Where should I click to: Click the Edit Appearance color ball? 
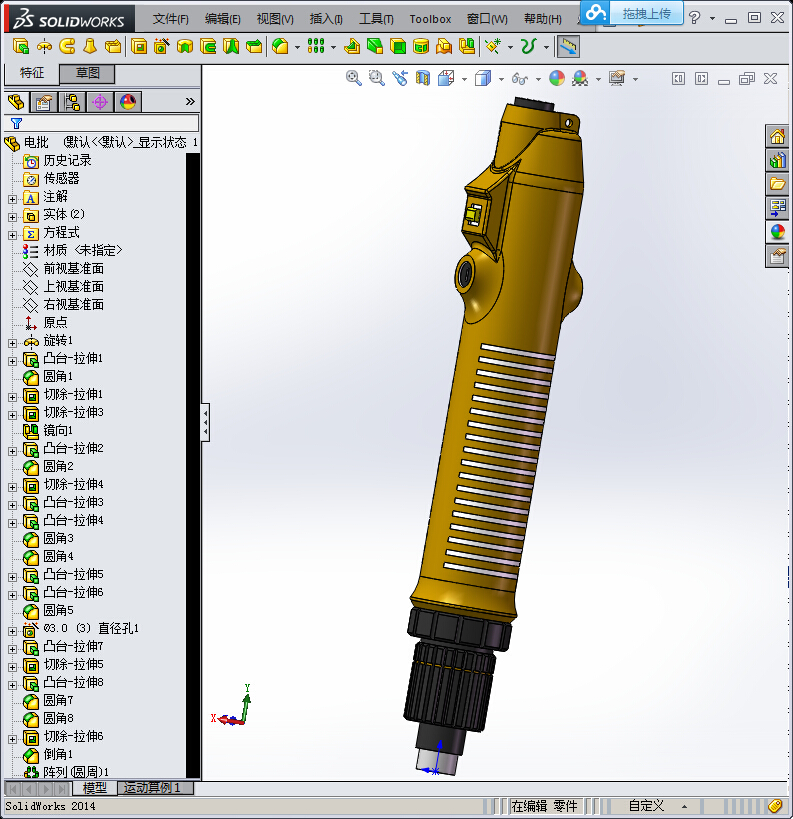tap(557, 78)
